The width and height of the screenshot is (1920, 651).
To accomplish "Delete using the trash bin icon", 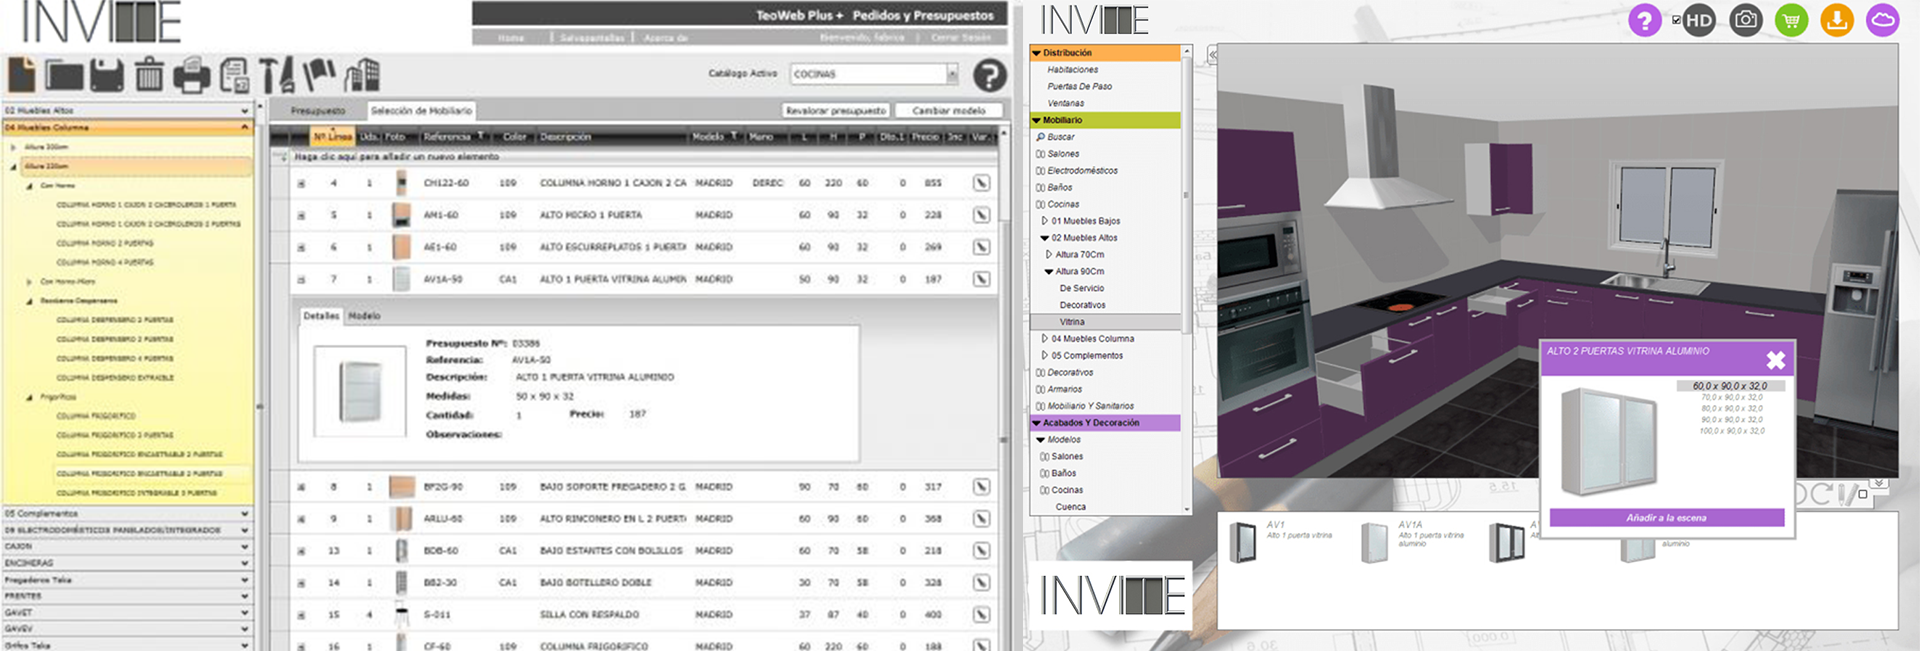I will pos(149,75).
